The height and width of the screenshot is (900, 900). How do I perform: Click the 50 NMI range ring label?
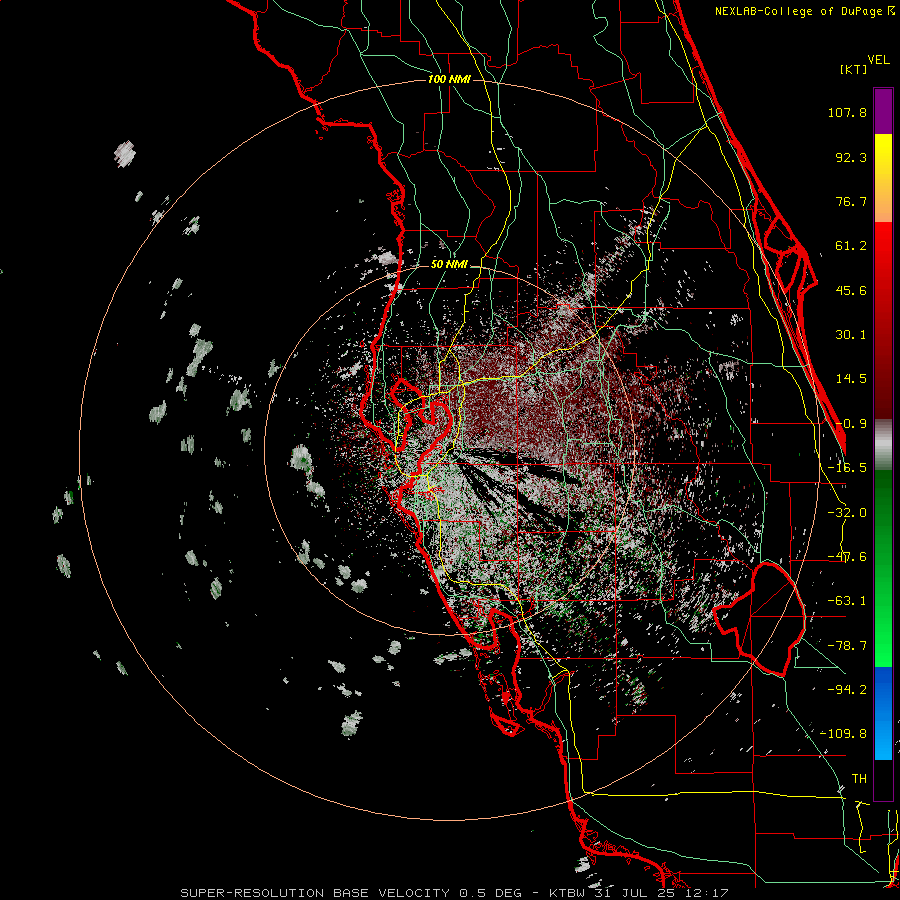(x=449, y=265)
